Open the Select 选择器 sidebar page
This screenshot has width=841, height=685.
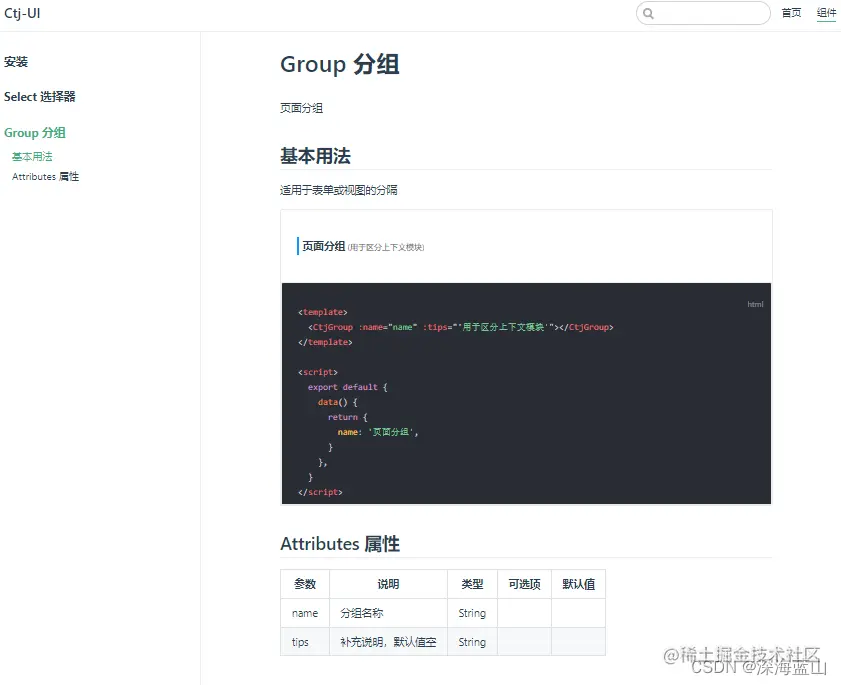pyautogui.click(x=40, y=97)
